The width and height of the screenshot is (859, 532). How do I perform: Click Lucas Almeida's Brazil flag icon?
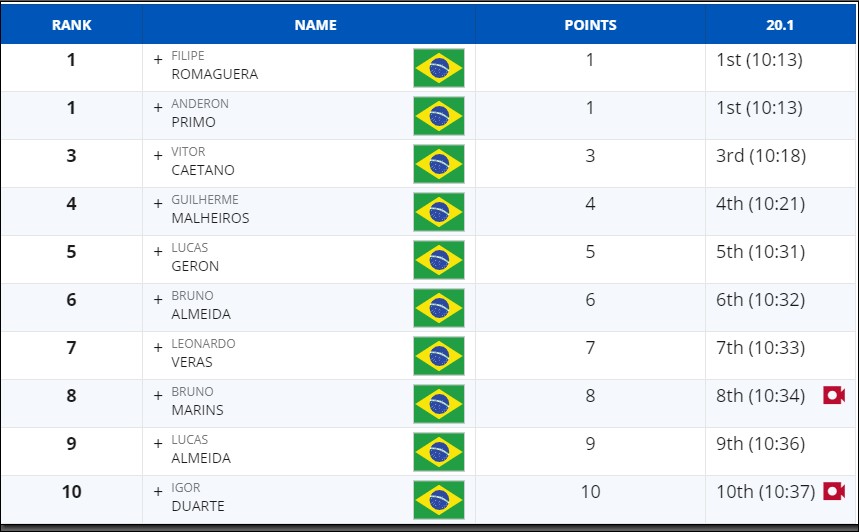pyautogui.click(x=439, y=451)
